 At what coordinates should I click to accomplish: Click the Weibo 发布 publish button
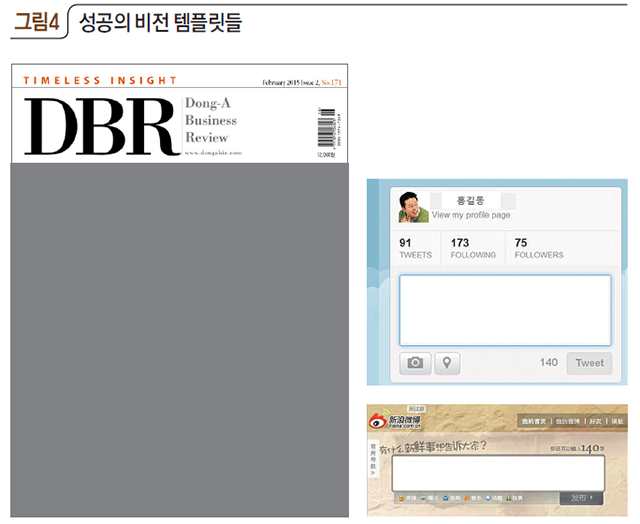coord(581,498)
